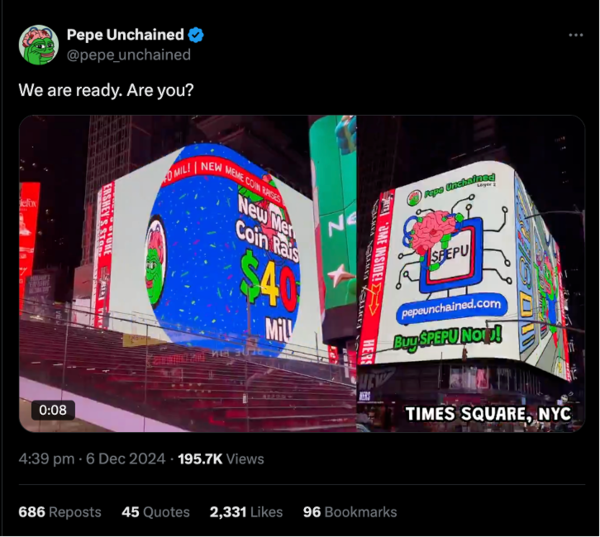Open the Pepe Unchained display name

(126, 35)
